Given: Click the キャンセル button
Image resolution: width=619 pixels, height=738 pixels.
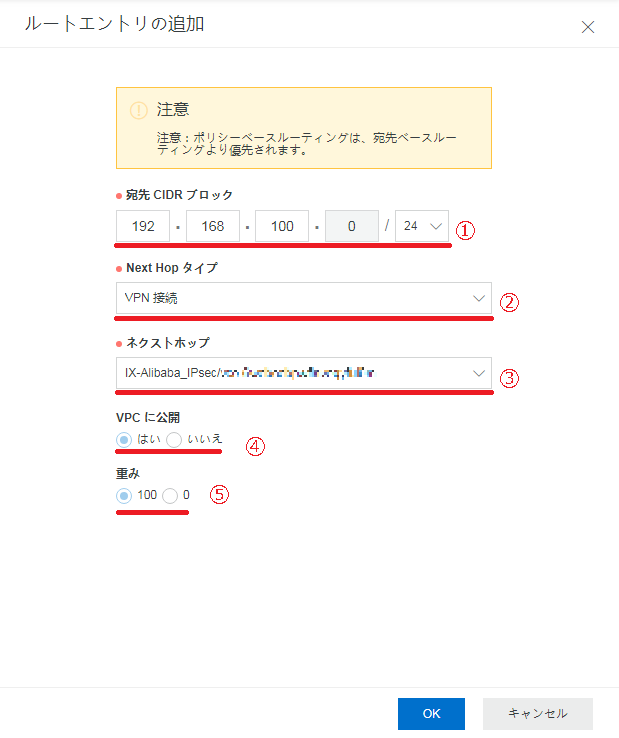Looking at the screenshot, I should [537, 714].
